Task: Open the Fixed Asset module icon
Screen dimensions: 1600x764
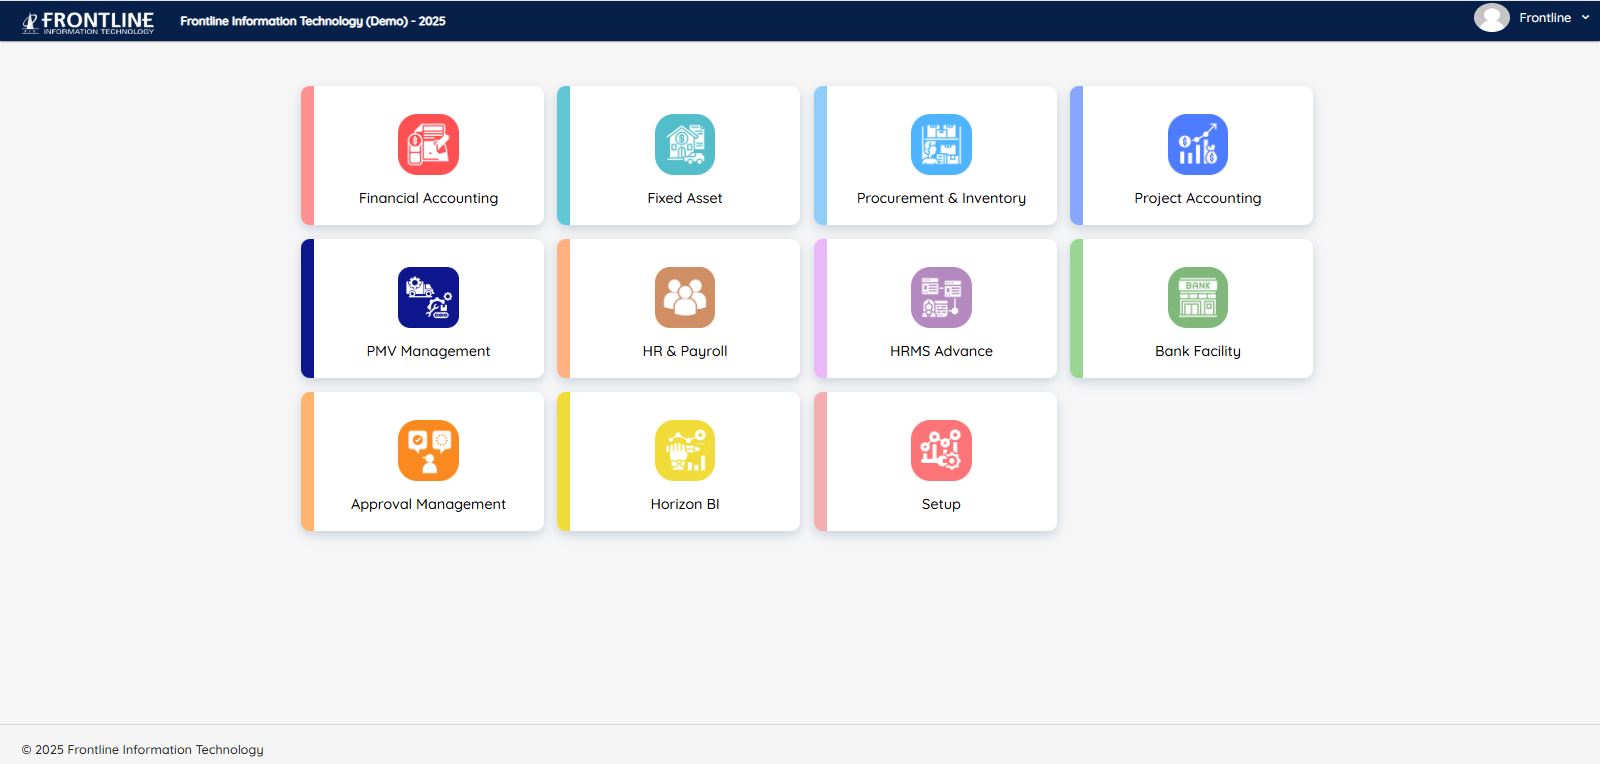Action: point(685,144)
